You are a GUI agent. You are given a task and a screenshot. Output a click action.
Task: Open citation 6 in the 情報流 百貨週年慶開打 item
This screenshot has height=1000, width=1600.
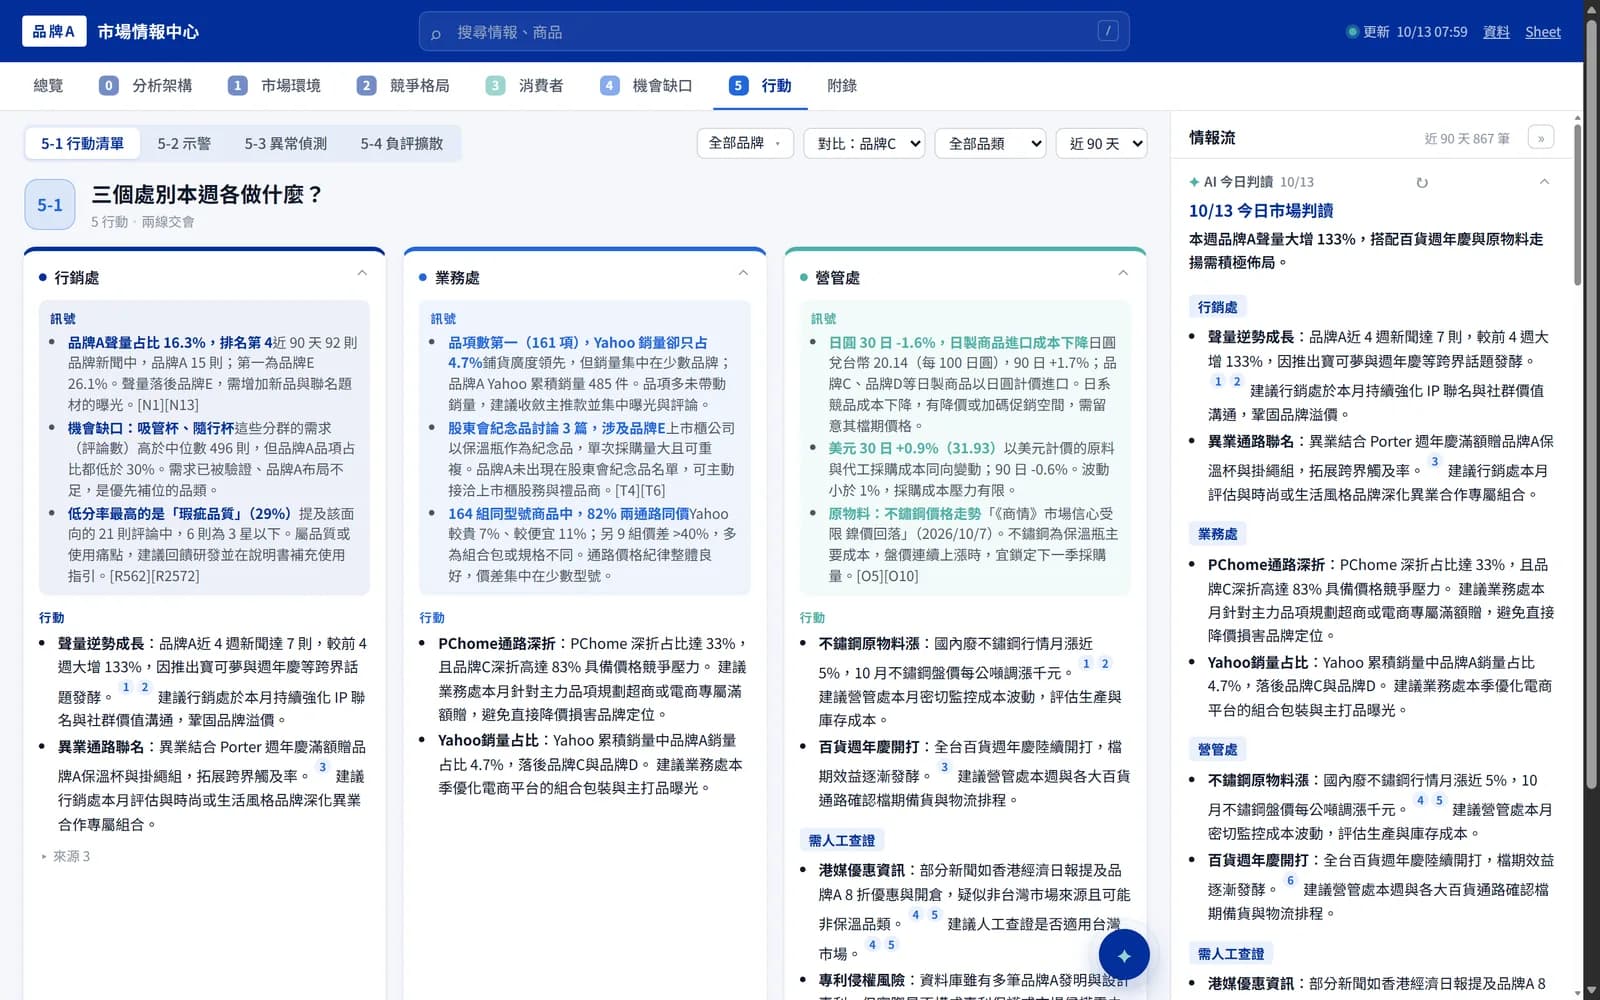coord(1290,881)
